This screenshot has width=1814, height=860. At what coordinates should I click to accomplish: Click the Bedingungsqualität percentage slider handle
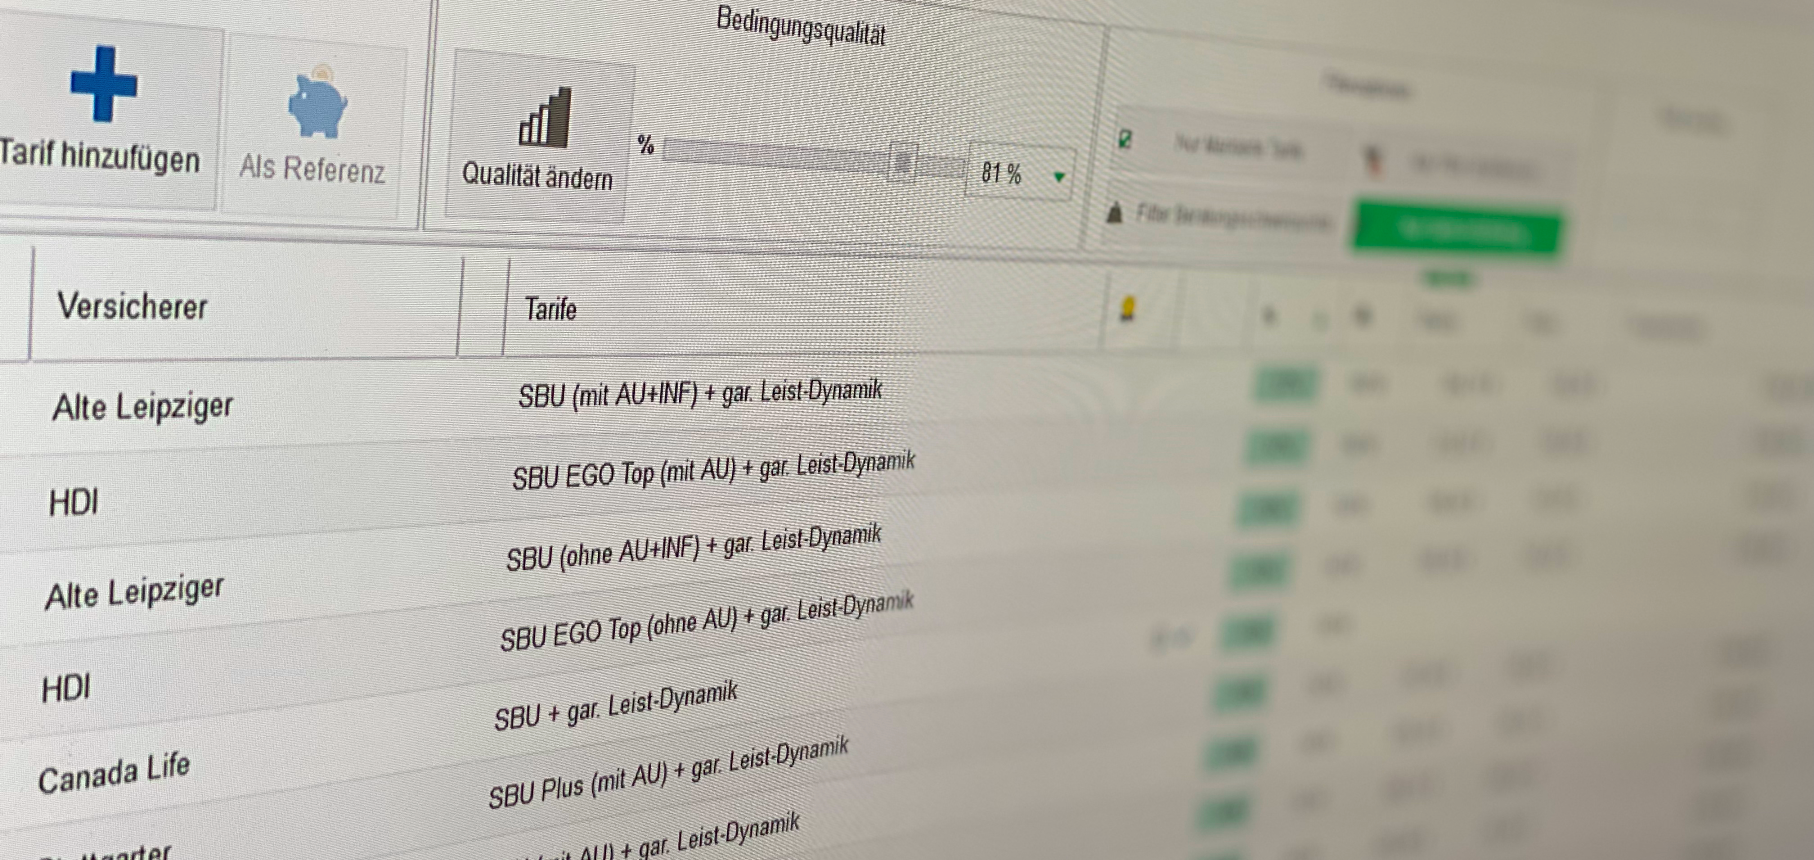point(903,162)
